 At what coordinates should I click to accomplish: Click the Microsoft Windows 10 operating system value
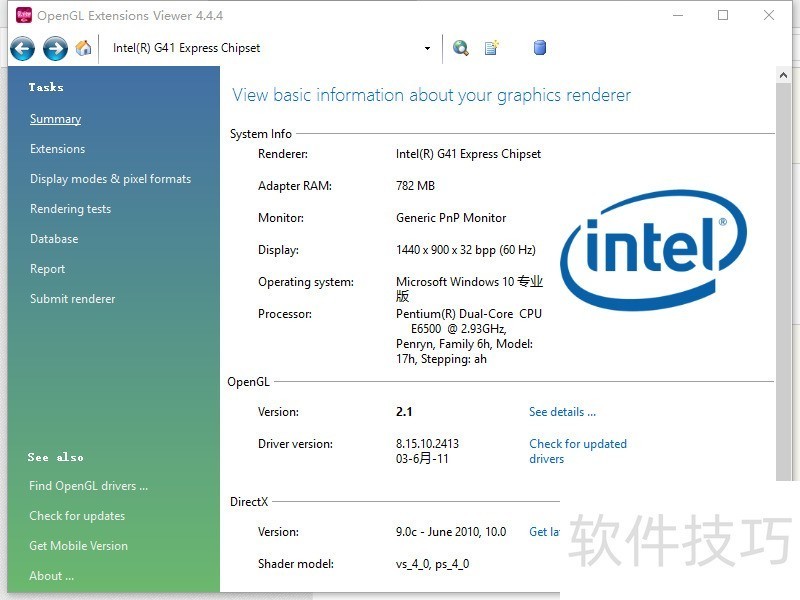469,289
